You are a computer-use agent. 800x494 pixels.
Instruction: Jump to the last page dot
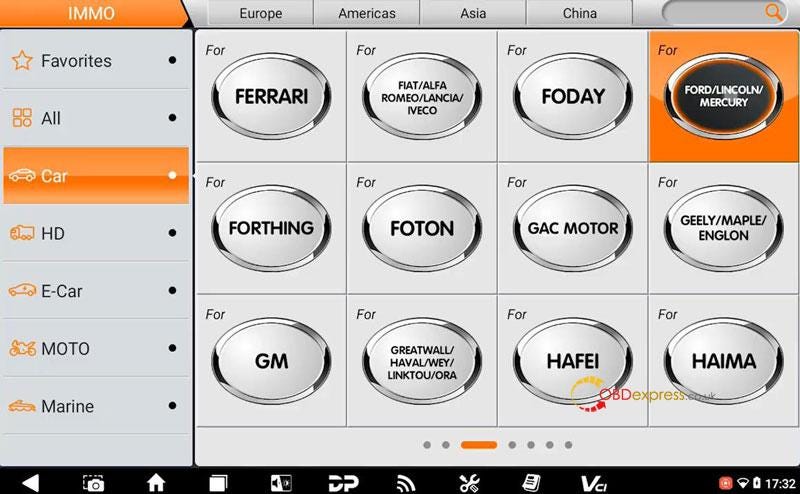coord(568,445)
